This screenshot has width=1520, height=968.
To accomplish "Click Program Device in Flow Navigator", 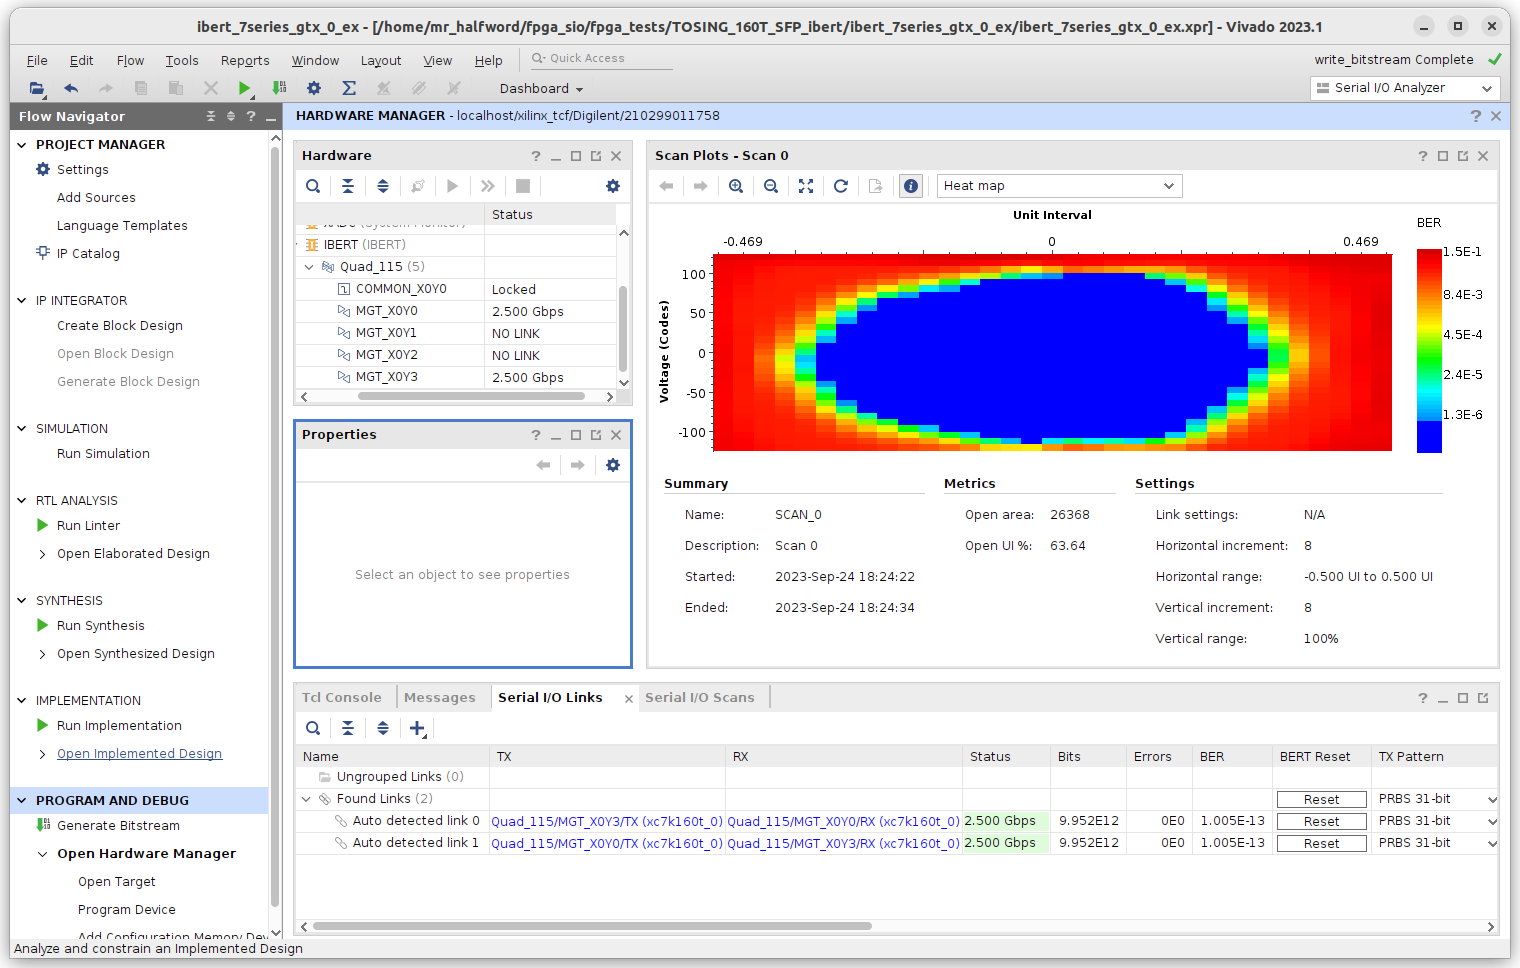I will (x=127, y=910).
